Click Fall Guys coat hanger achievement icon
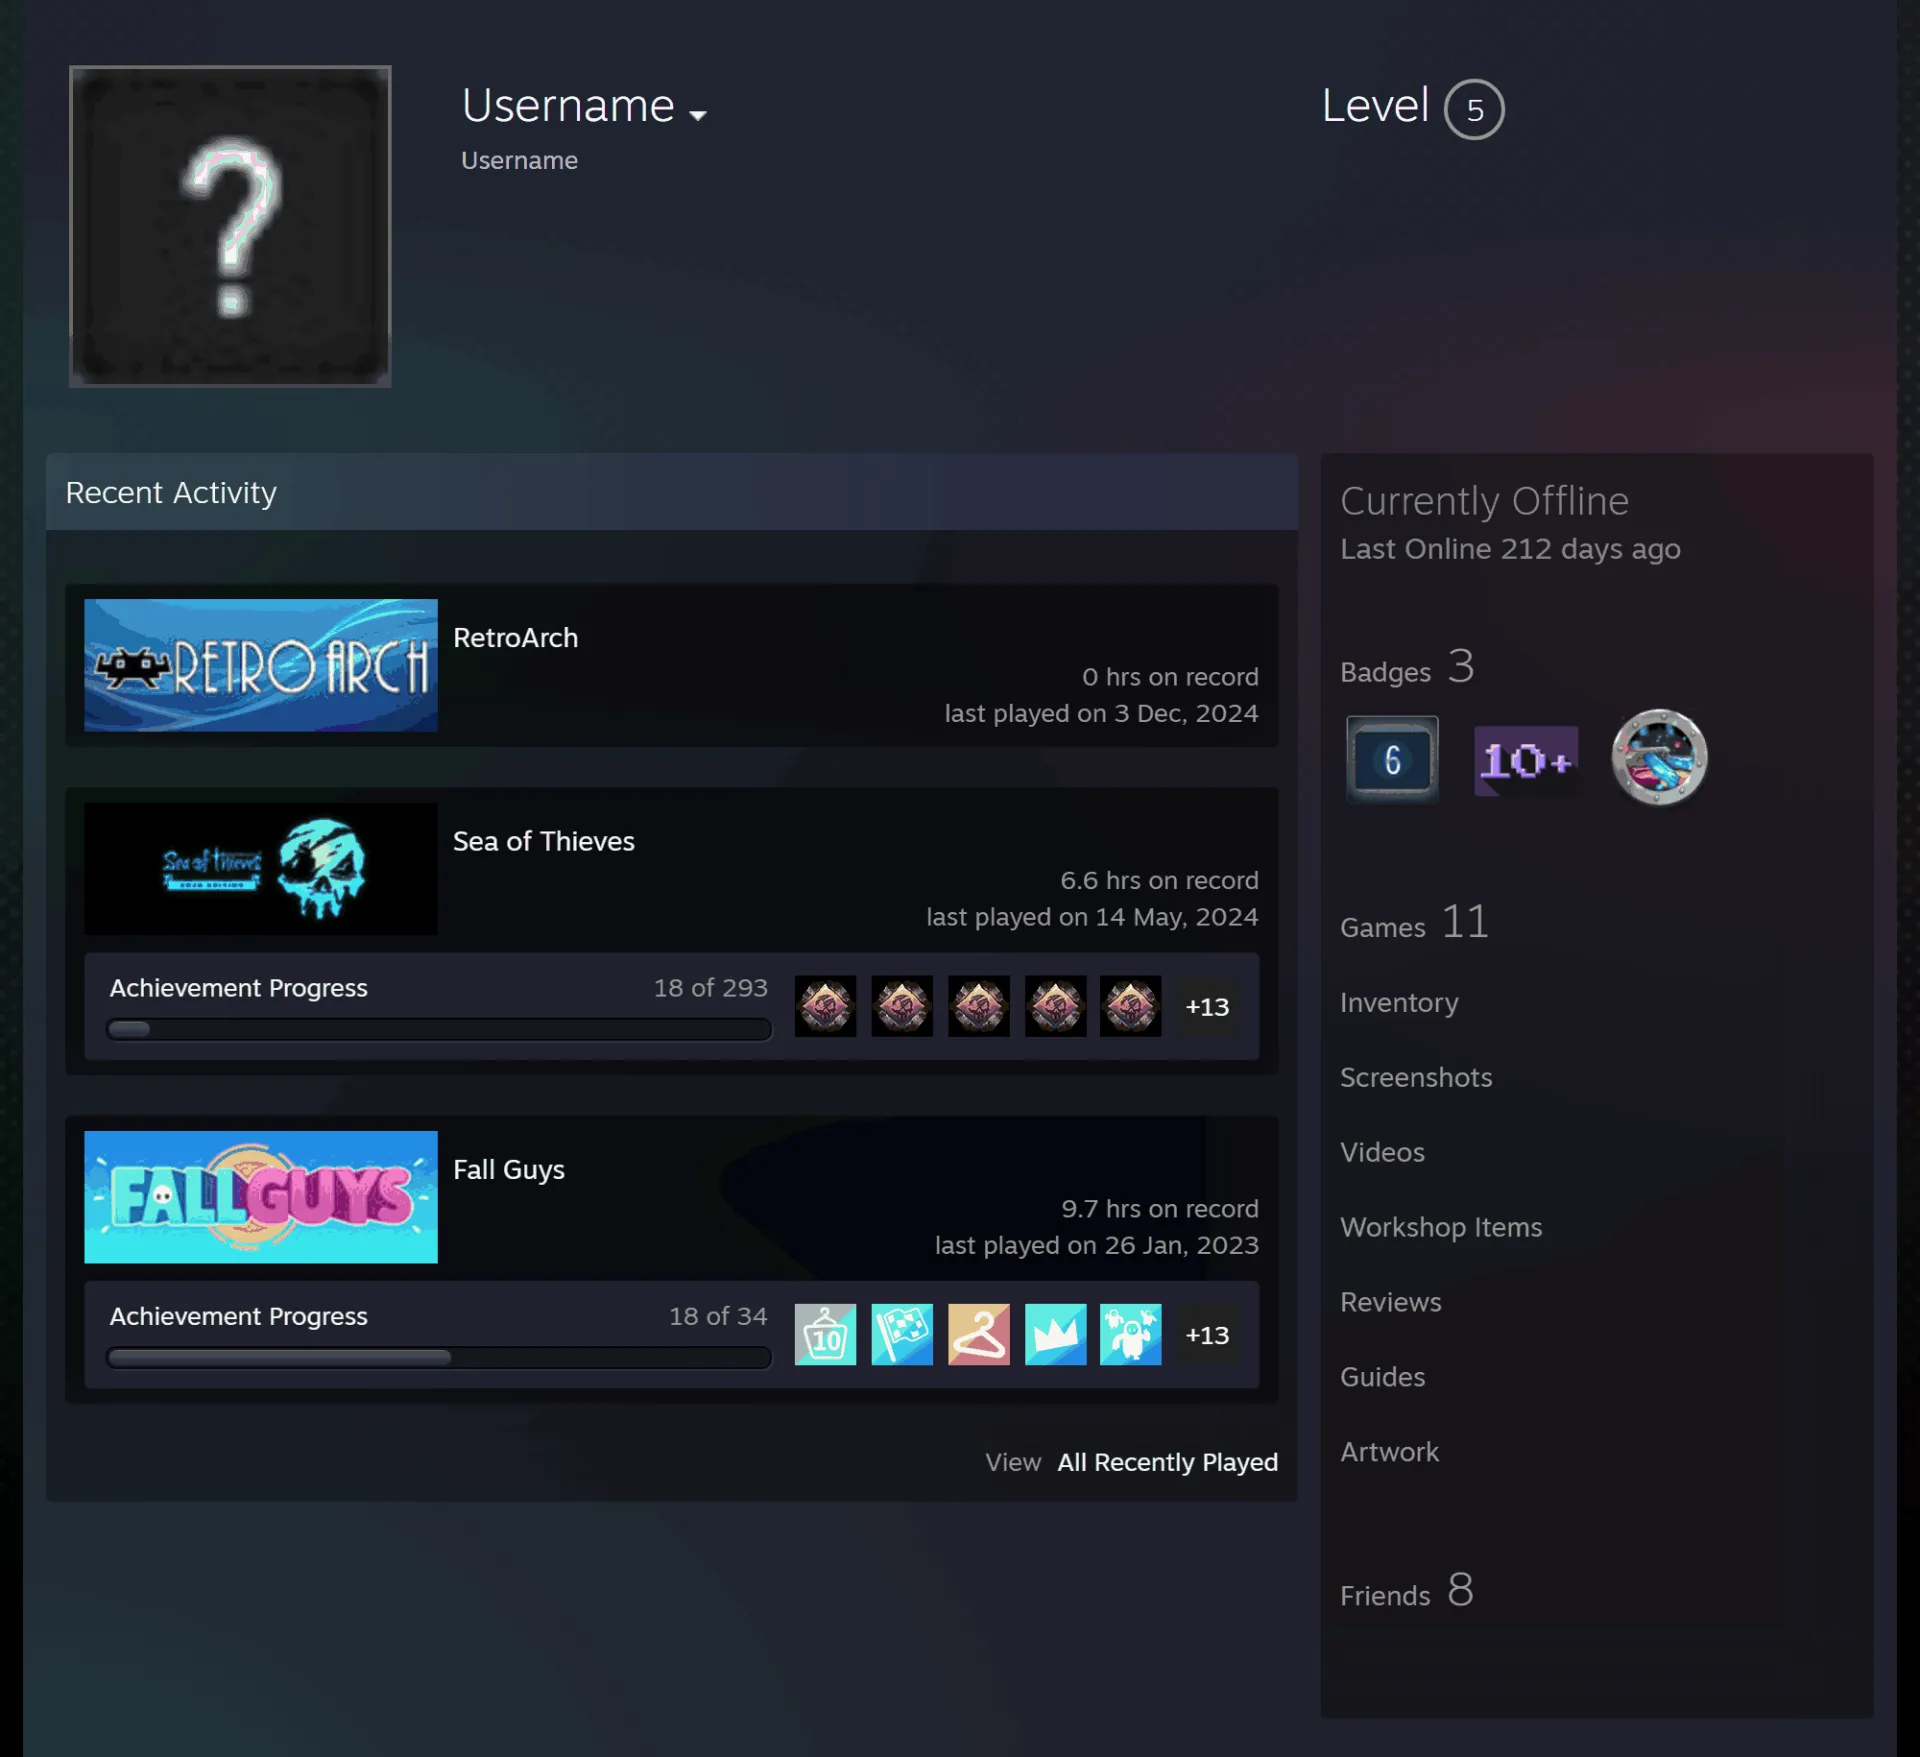This screenshot has height=1757, width=1920. coord(979,1334)
